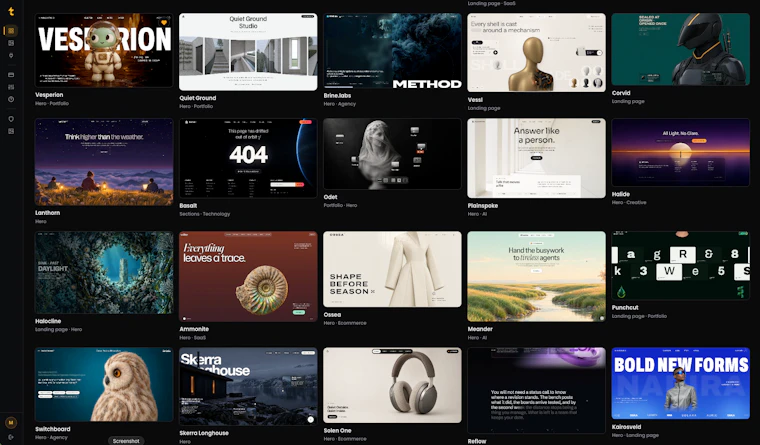The height and width of the screenshot is (445, 760).
Task: Click 'Sections · Technology' under Basalt
Action: 205,214
